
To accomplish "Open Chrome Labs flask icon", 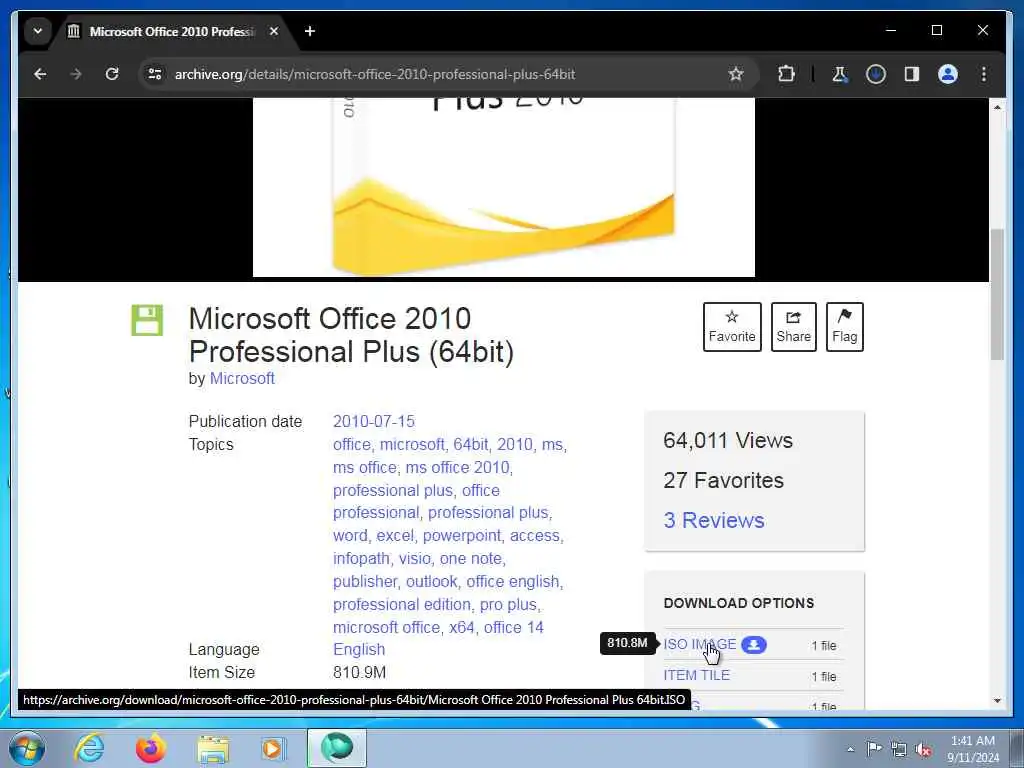I will tap(839, 74).
